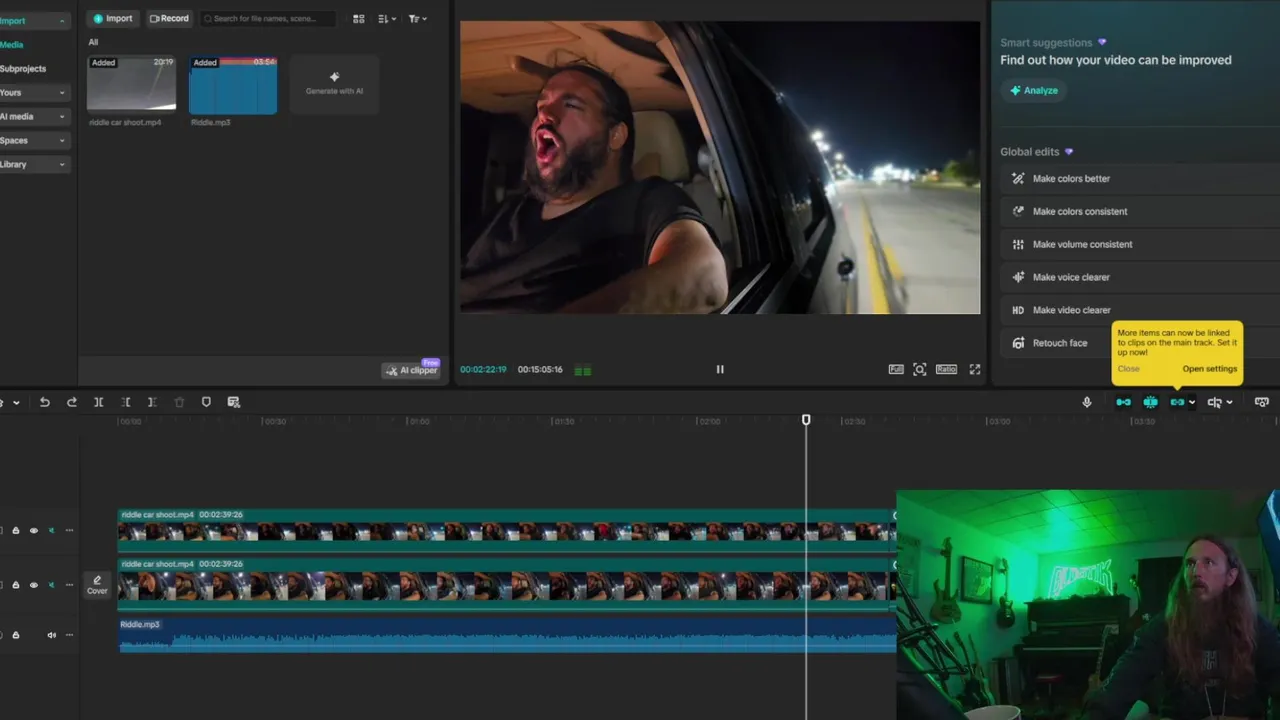
Task: Delete left of playhead tool
Action: point(125,402)
